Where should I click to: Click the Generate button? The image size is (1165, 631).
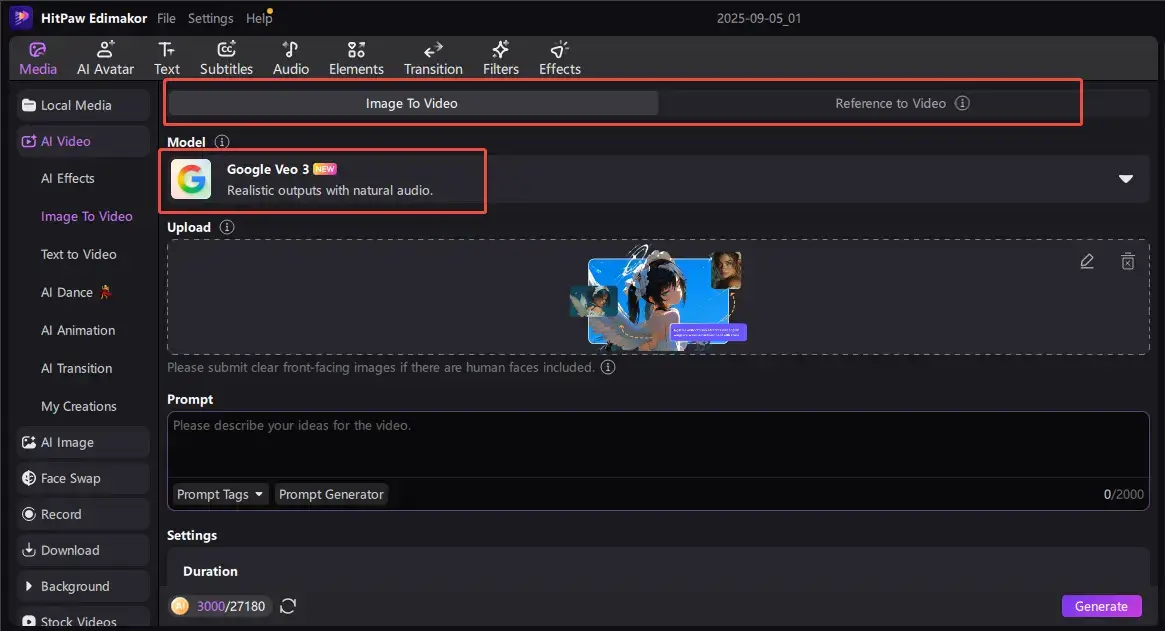tap(1100, 606)
